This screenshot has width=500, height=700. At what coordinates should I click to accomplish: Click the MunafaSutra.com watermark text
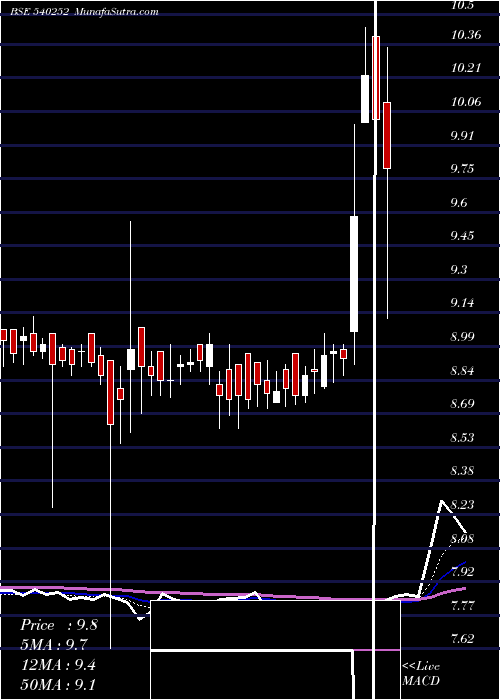point(116,12)
